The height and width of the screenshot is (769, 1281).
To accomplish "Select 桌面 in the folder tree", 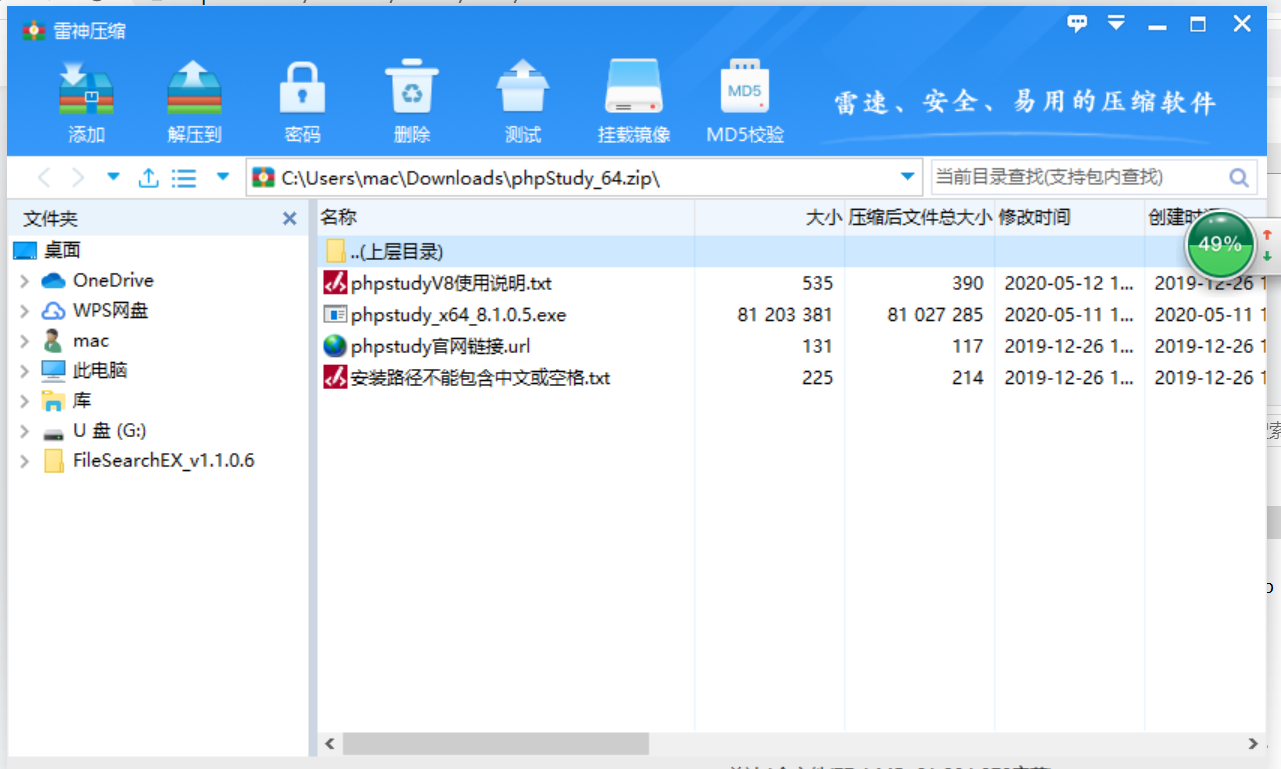I will pos(62,250).
